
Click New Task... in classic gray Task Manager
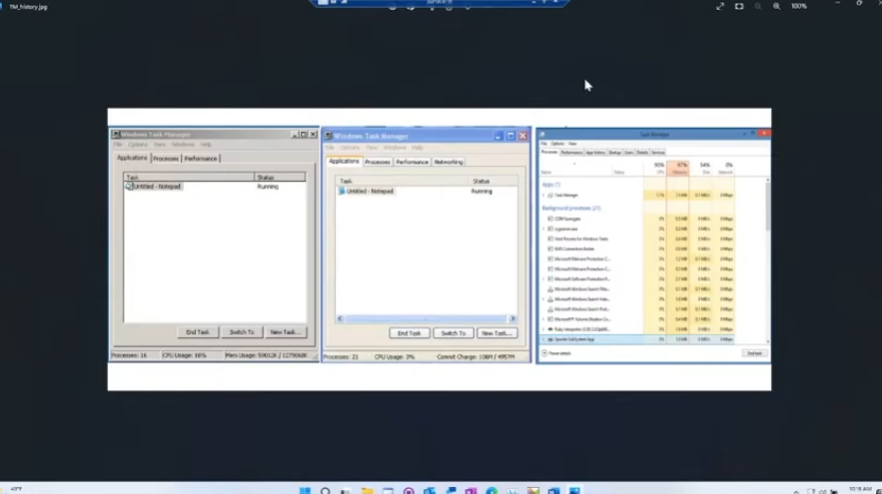(x=286, y=333)
